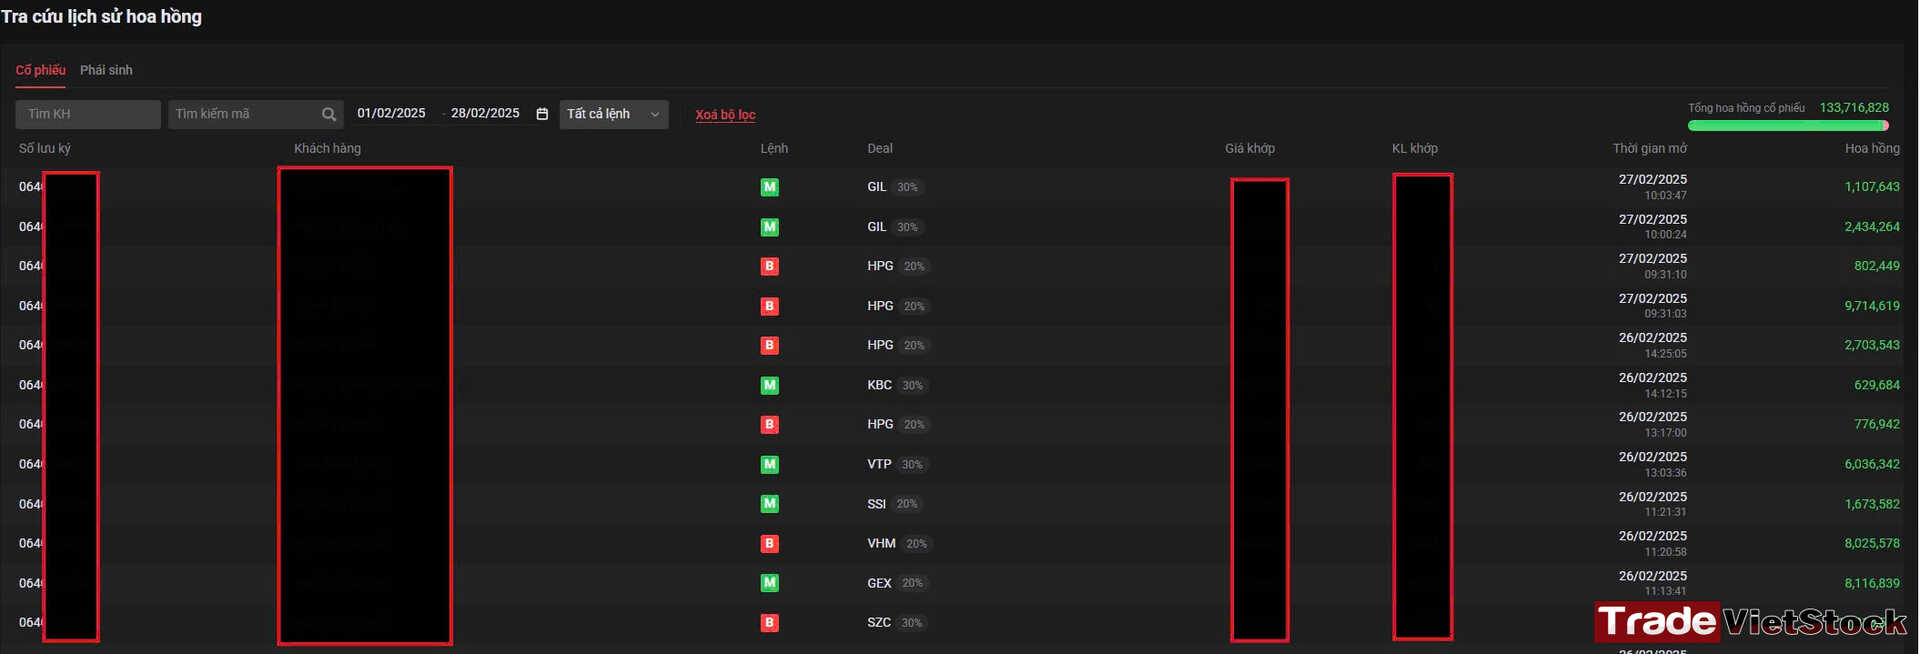1920x654 pixels.
Task: Switch to the Phái sinh tab
Action: (x=106, y=70)
